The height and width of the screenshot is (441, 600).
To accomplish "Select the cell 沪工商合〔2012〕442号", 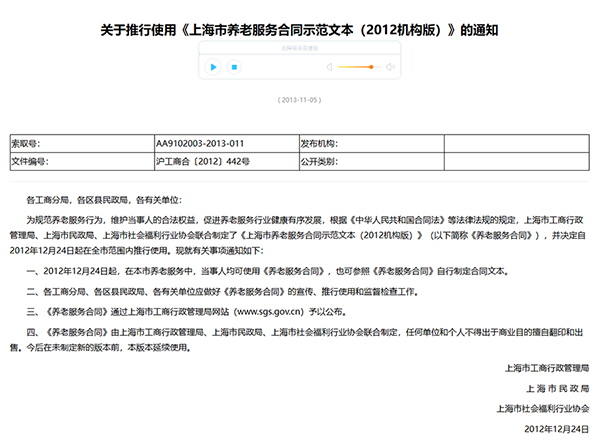I will (x=227, y=162).
